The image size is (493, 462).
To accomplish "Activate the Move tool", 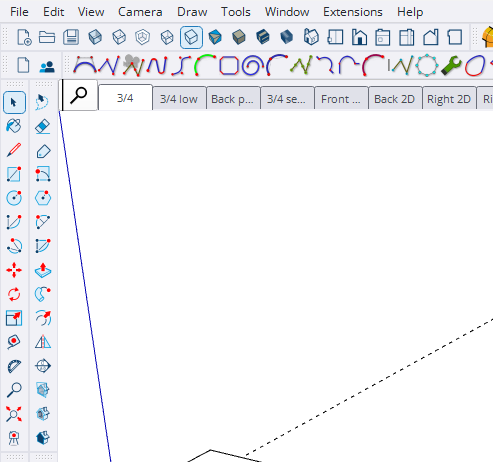I will 14,270.
